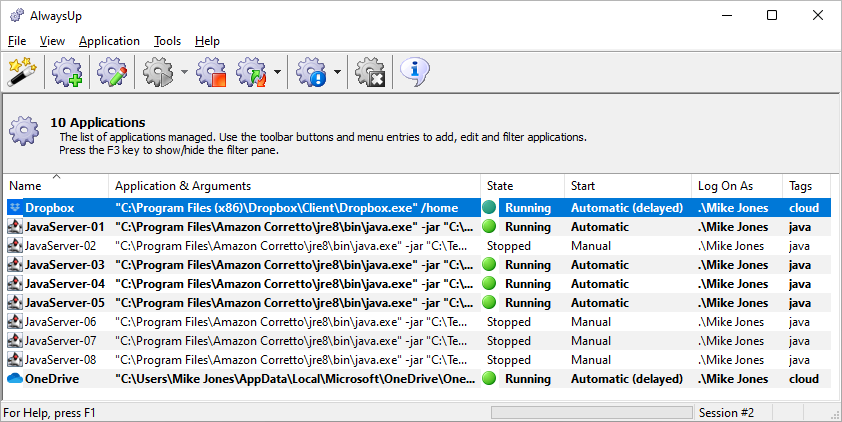Click the status bar progress bar

[592, 412]
